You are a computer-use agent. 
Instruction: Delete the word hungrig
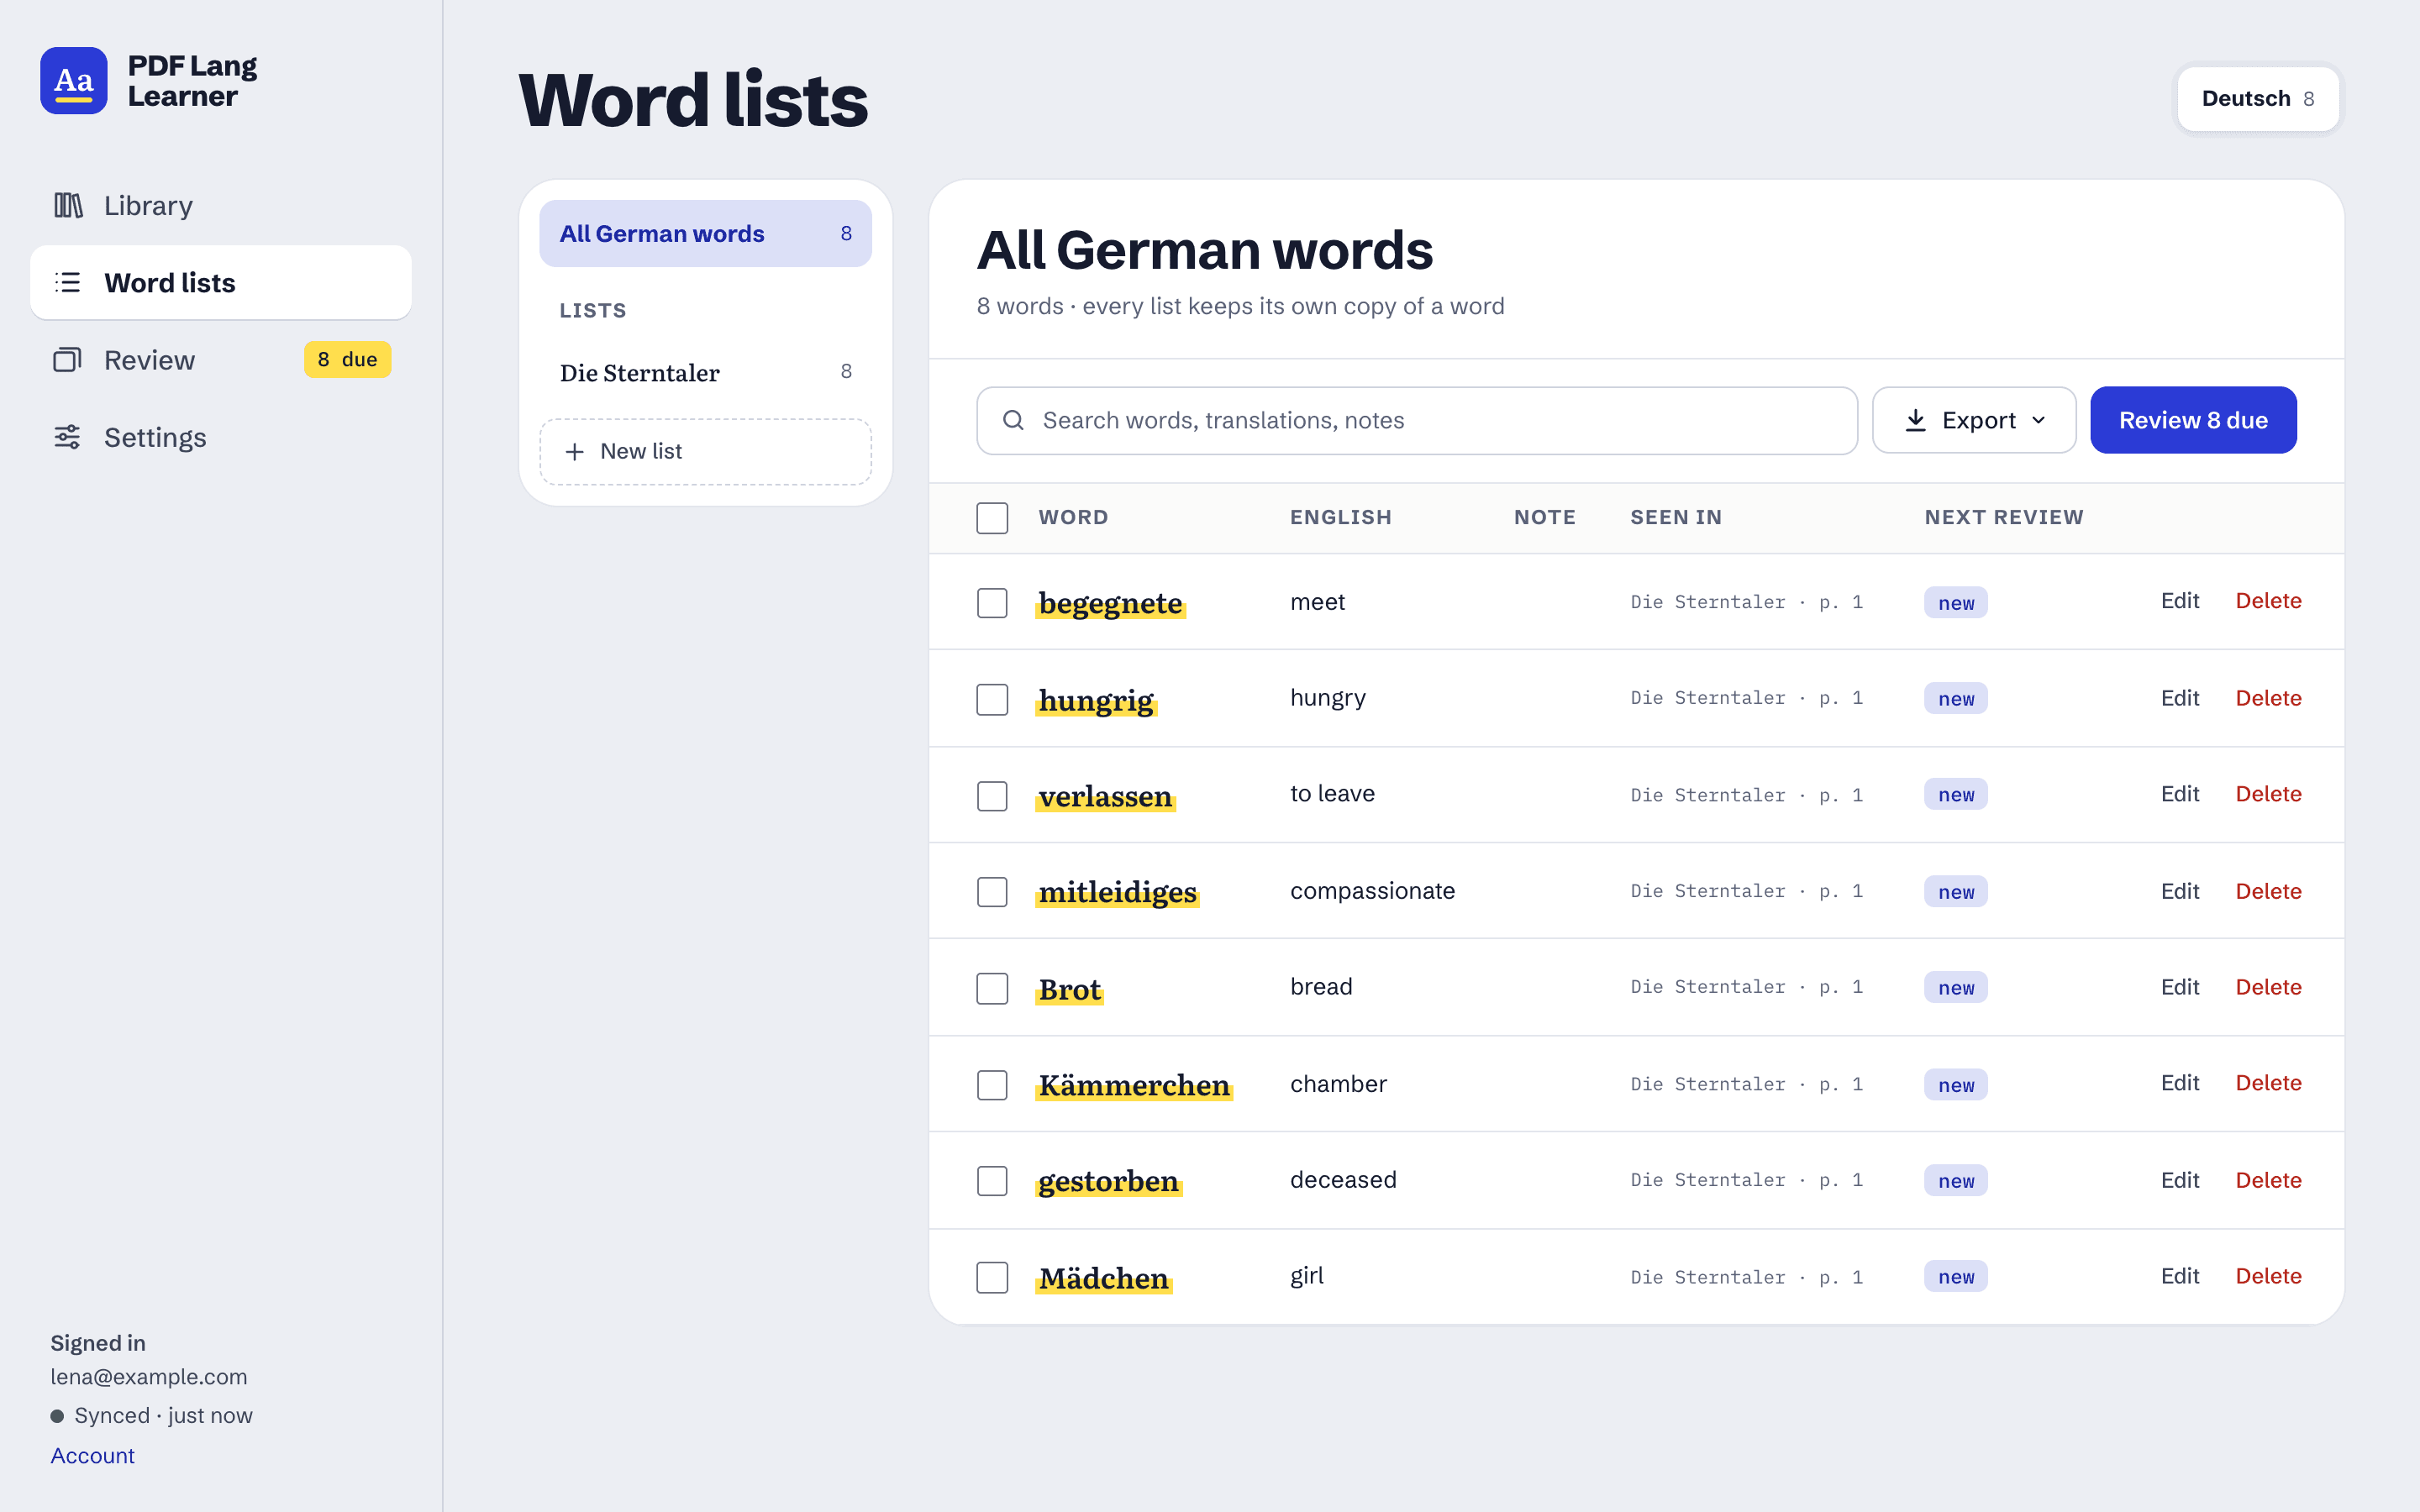pos(2268,698)
